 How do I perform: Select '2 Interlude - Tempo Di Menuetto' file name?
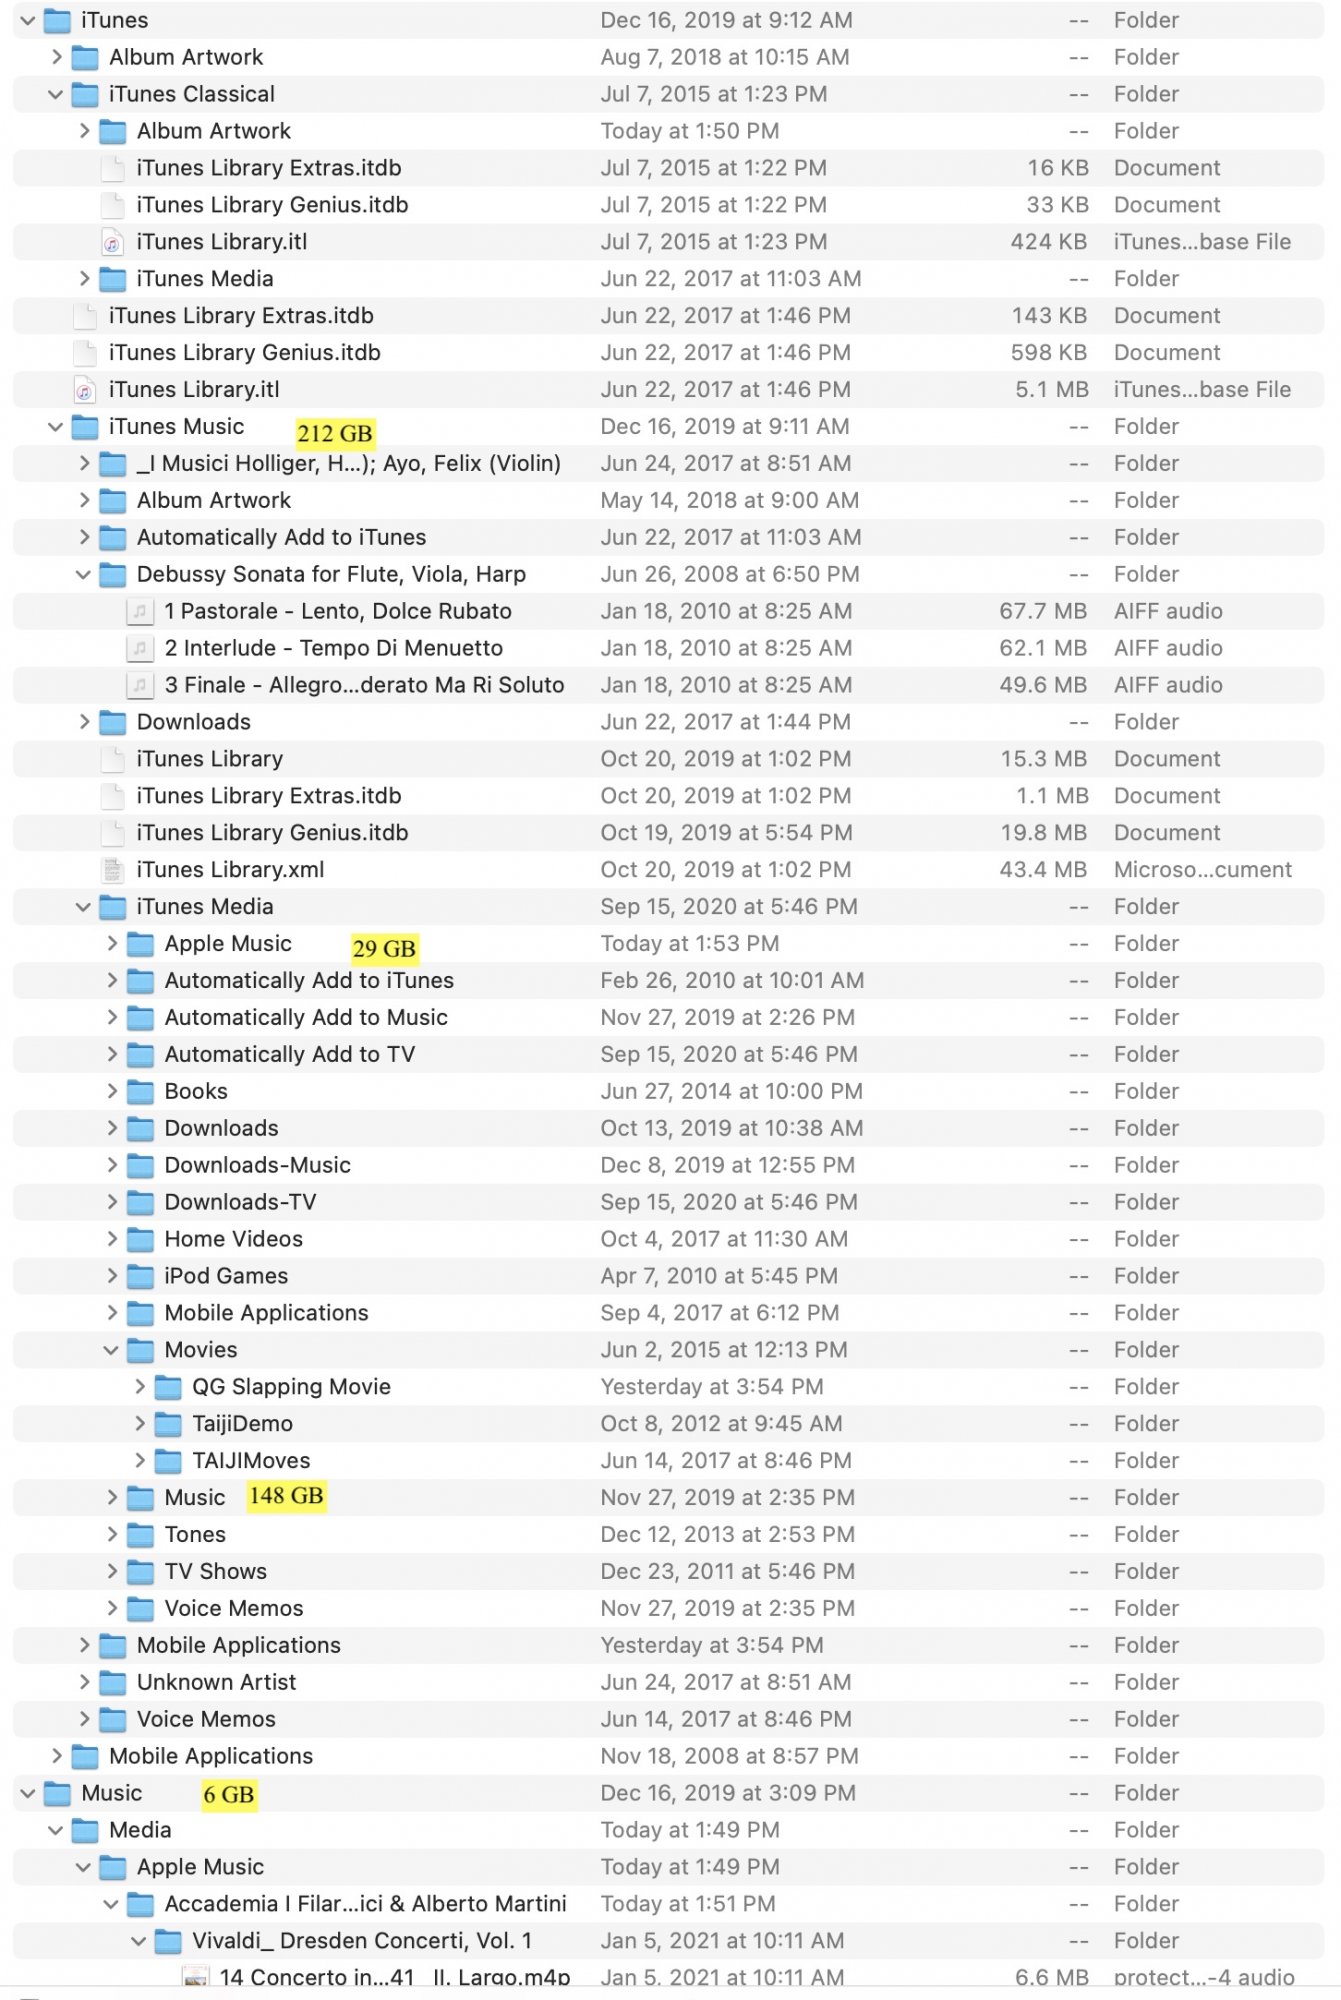(x=334, y=648)
